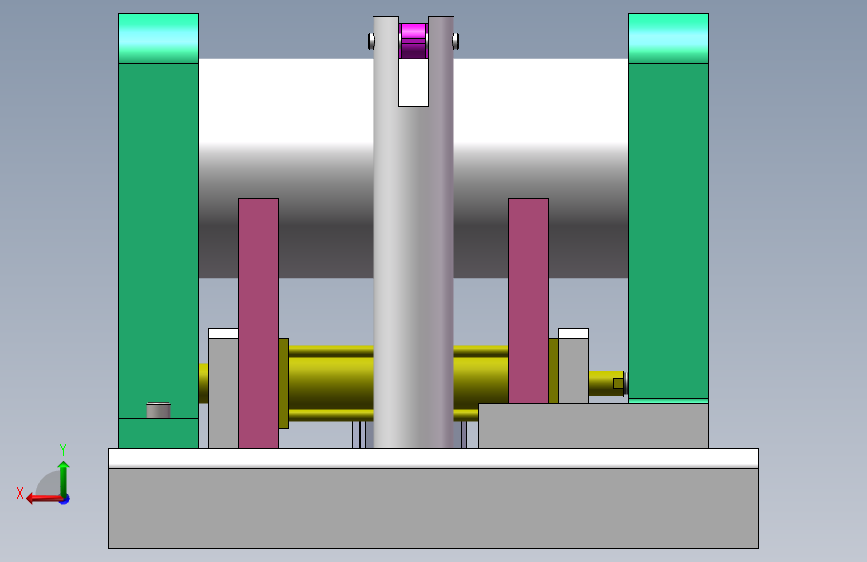Select the left maroon vertical plate
Viewport: 867px width, 562px height.
pos(258,323)
